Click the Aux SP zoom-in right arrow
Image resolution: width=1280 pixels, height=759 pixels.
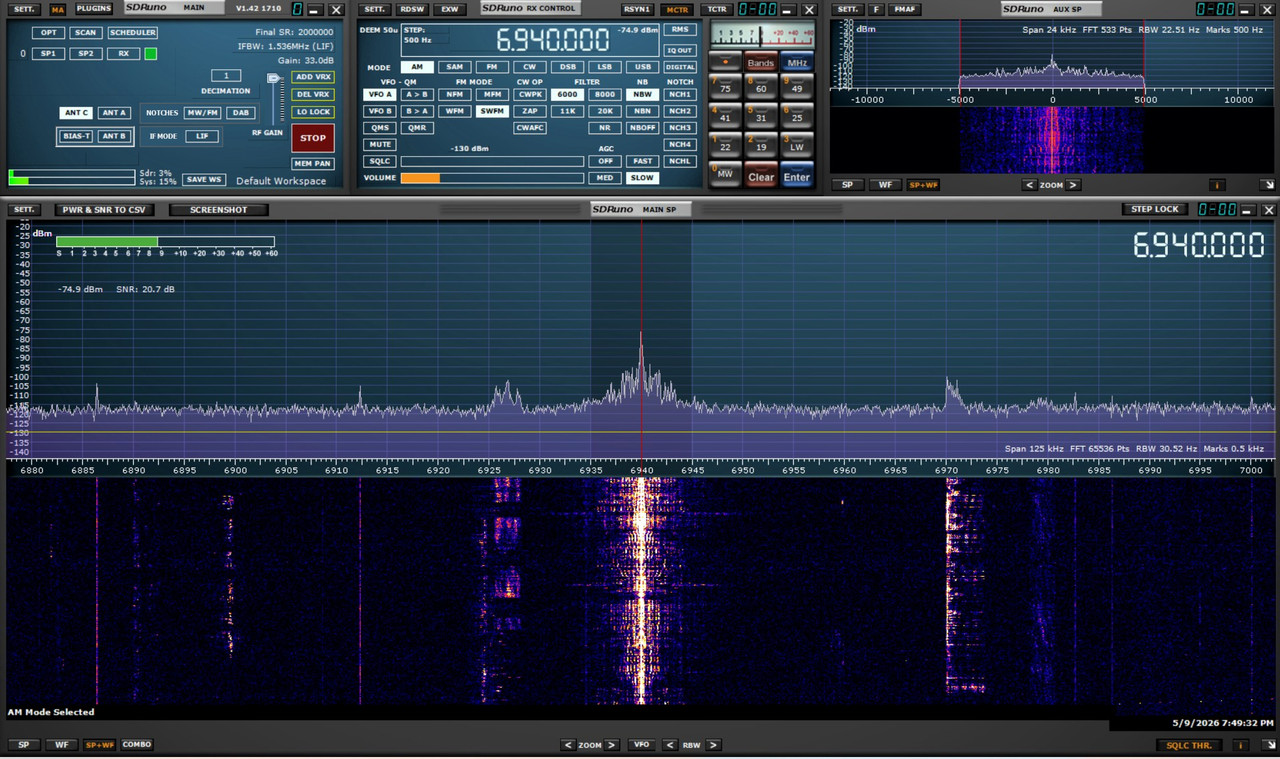(1073, 185)
